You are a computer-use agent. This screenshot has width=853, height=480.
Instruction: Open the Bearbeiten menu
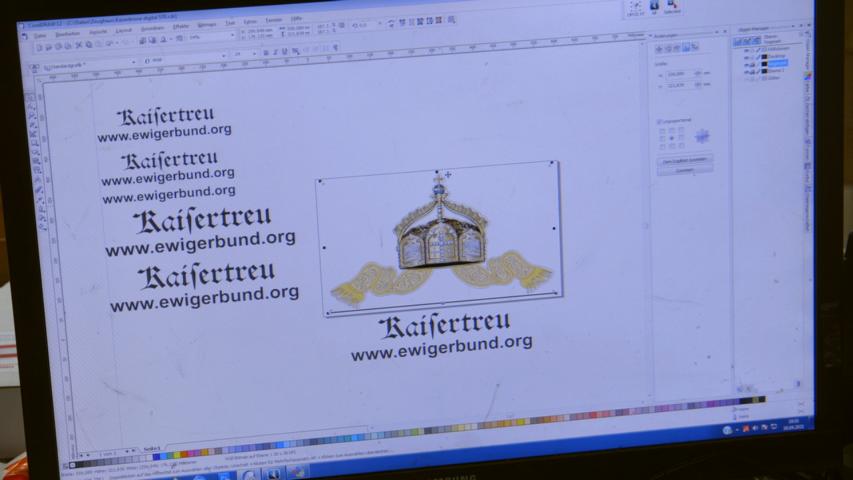tap(67, 34)
